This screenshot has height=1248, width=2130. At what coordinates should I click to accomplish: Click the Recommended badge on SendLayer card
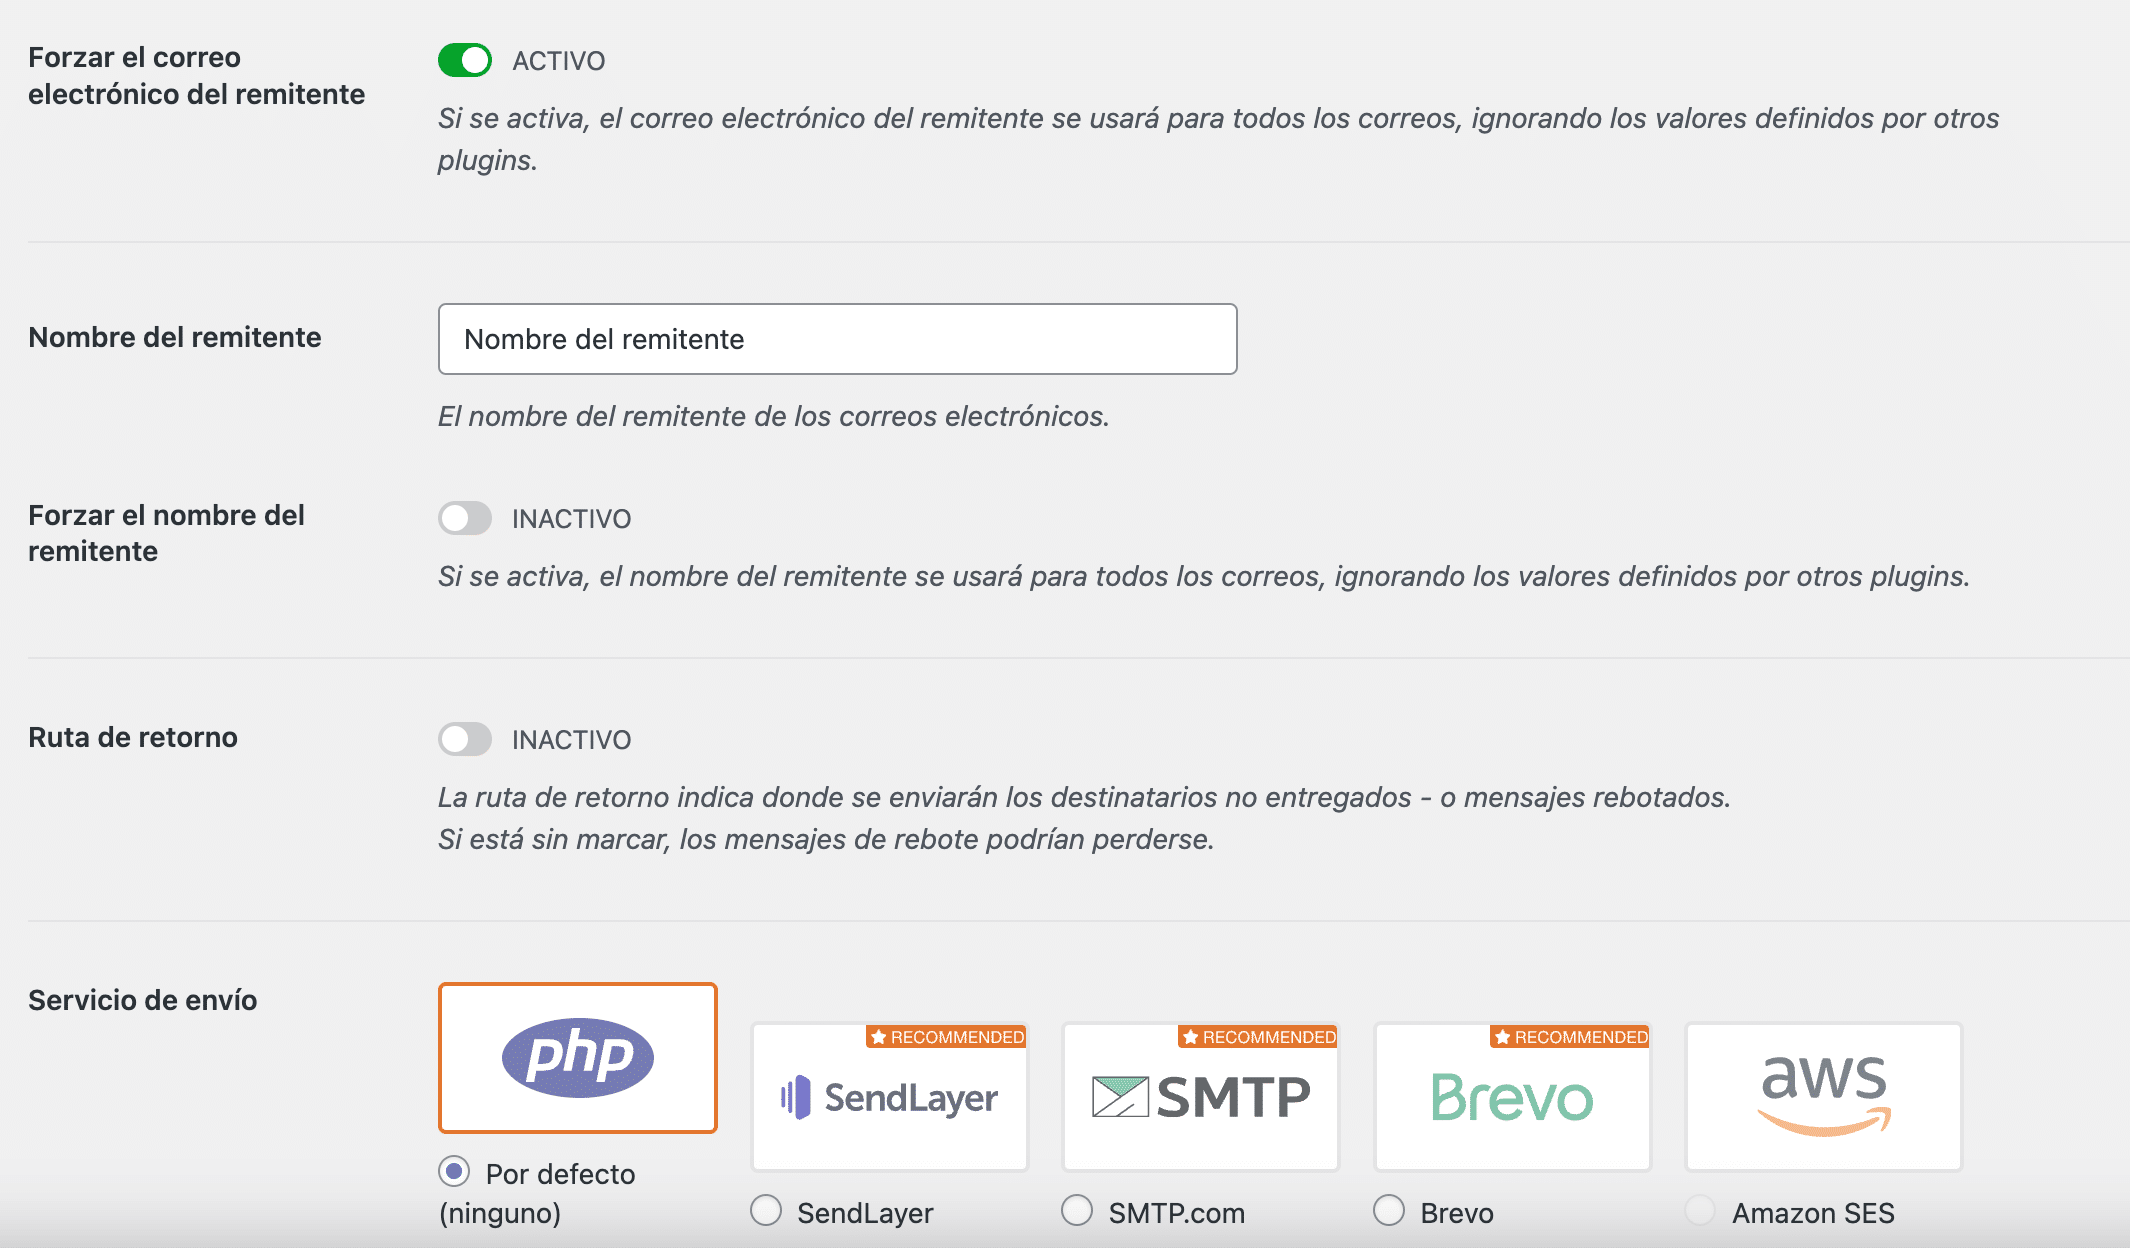pos(947,1037)
